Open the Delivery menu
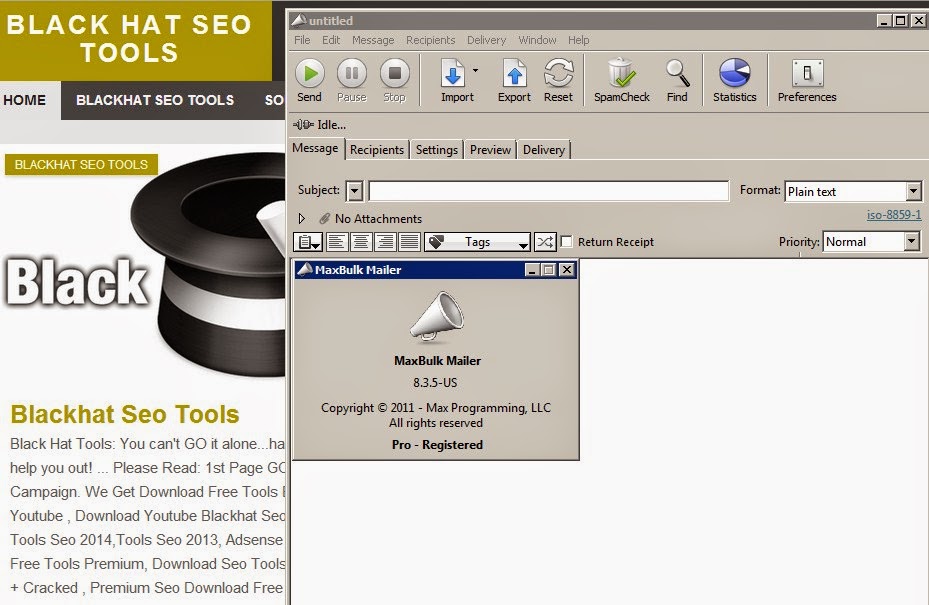Viewport: 929px width, 605px height. [486, 40]
